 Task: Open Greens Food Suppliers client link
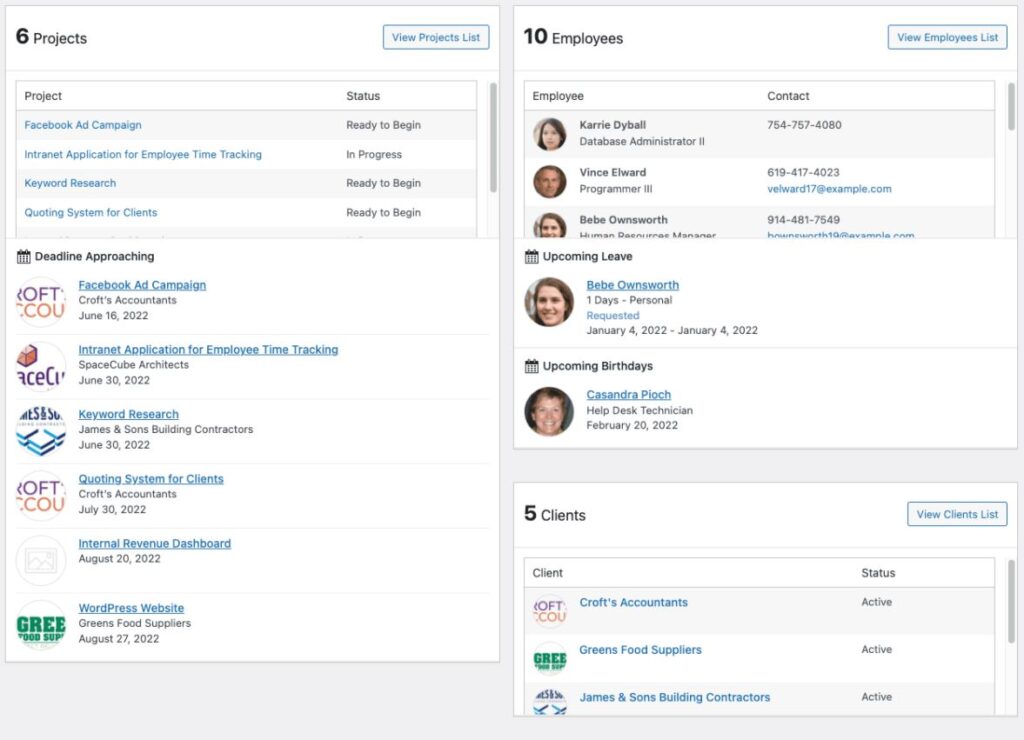[640, 650]
